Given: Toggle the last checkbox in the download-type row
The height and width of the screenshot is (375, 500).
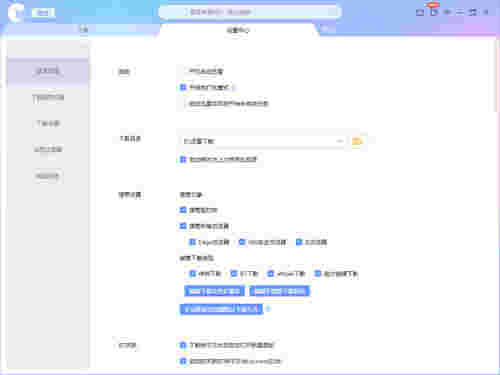Looking at the screenshot, I should click(x=318, y=274).
